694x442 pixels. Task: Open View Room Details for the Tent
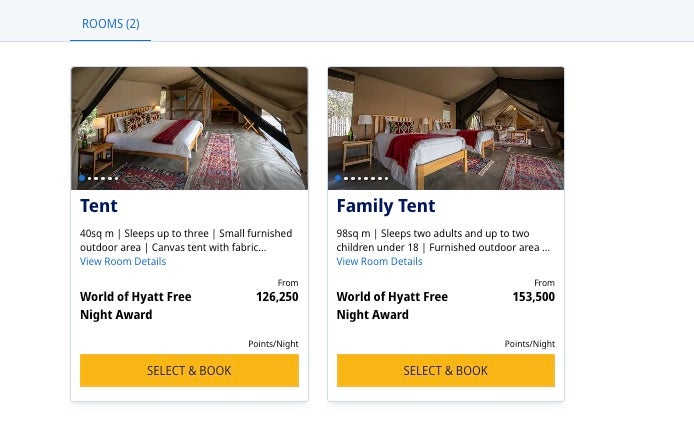point(123,262)
